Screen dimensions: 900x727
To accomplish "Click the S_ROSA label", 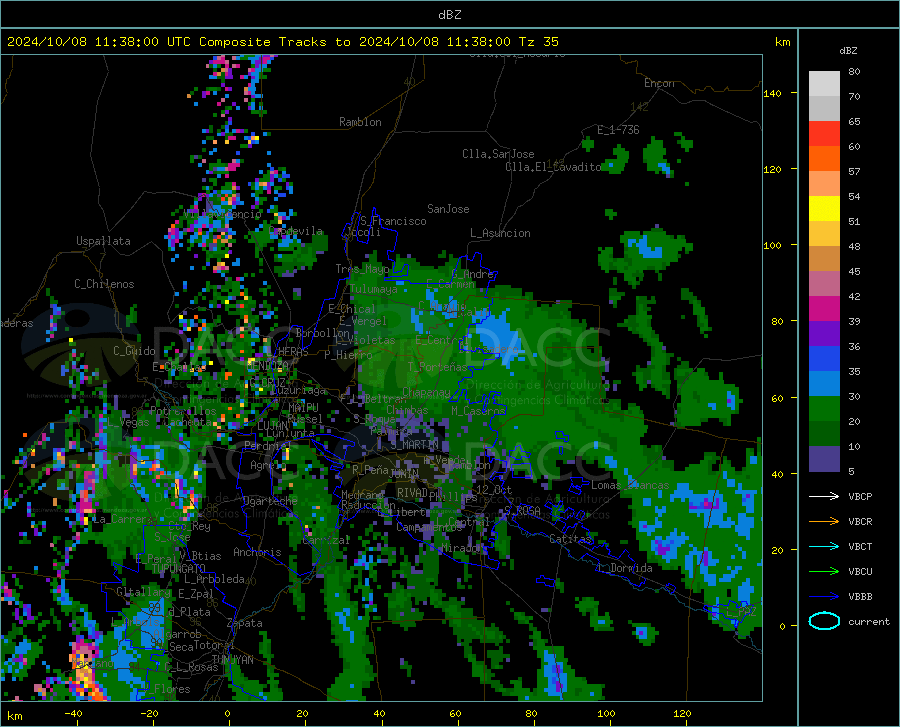I will point(522,511).
